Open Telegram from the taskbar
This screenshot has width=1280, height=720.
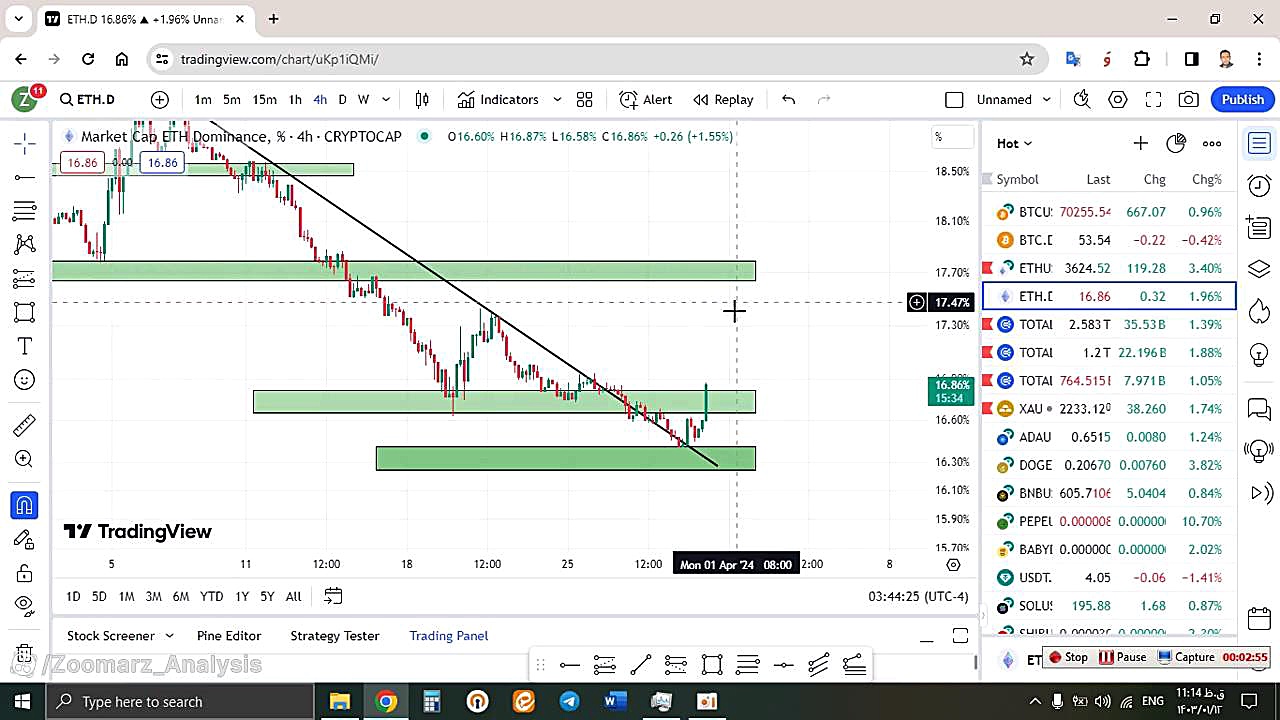[569, 701]
